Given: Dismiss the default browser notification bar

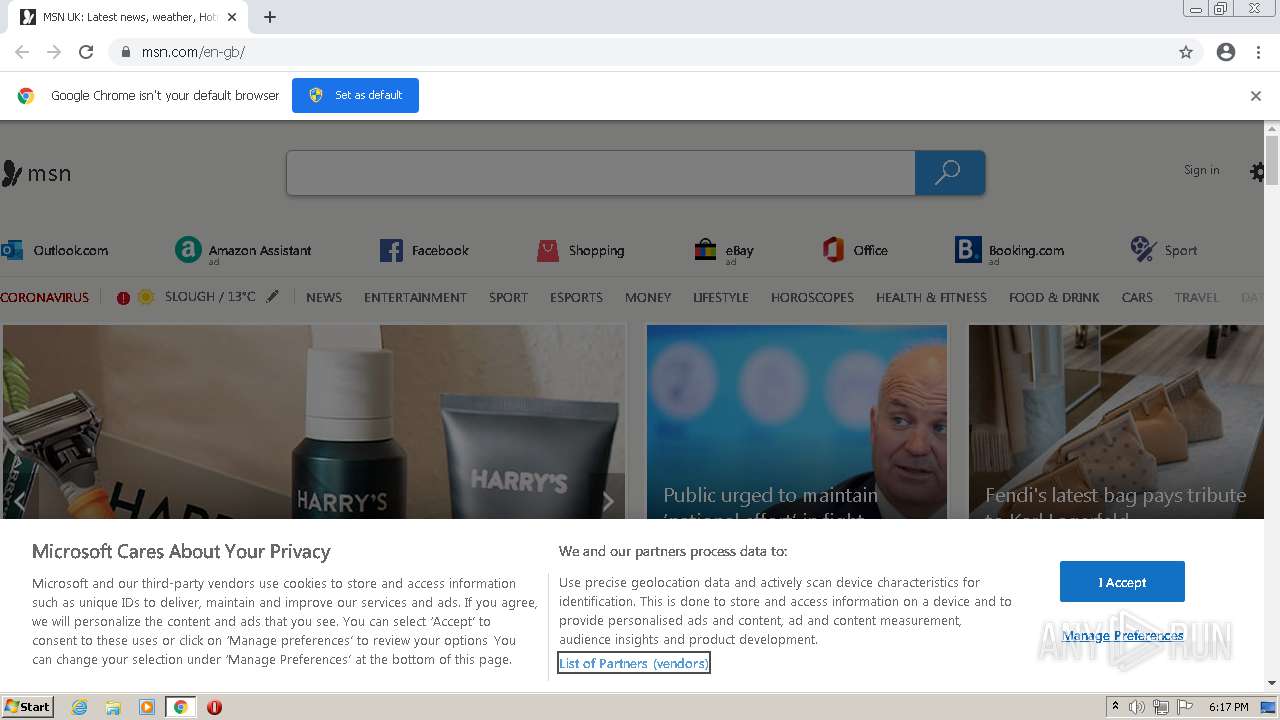Looking at the screenshot, I should pos(1256,96).
